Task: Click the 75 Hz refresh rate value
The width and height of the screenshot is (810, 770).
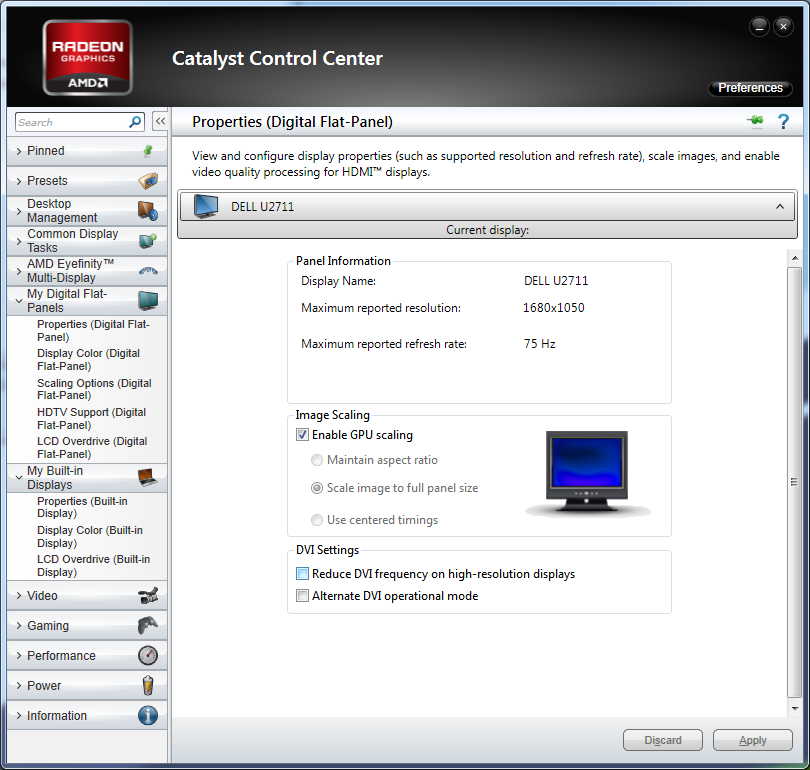Action: point(540,344)
